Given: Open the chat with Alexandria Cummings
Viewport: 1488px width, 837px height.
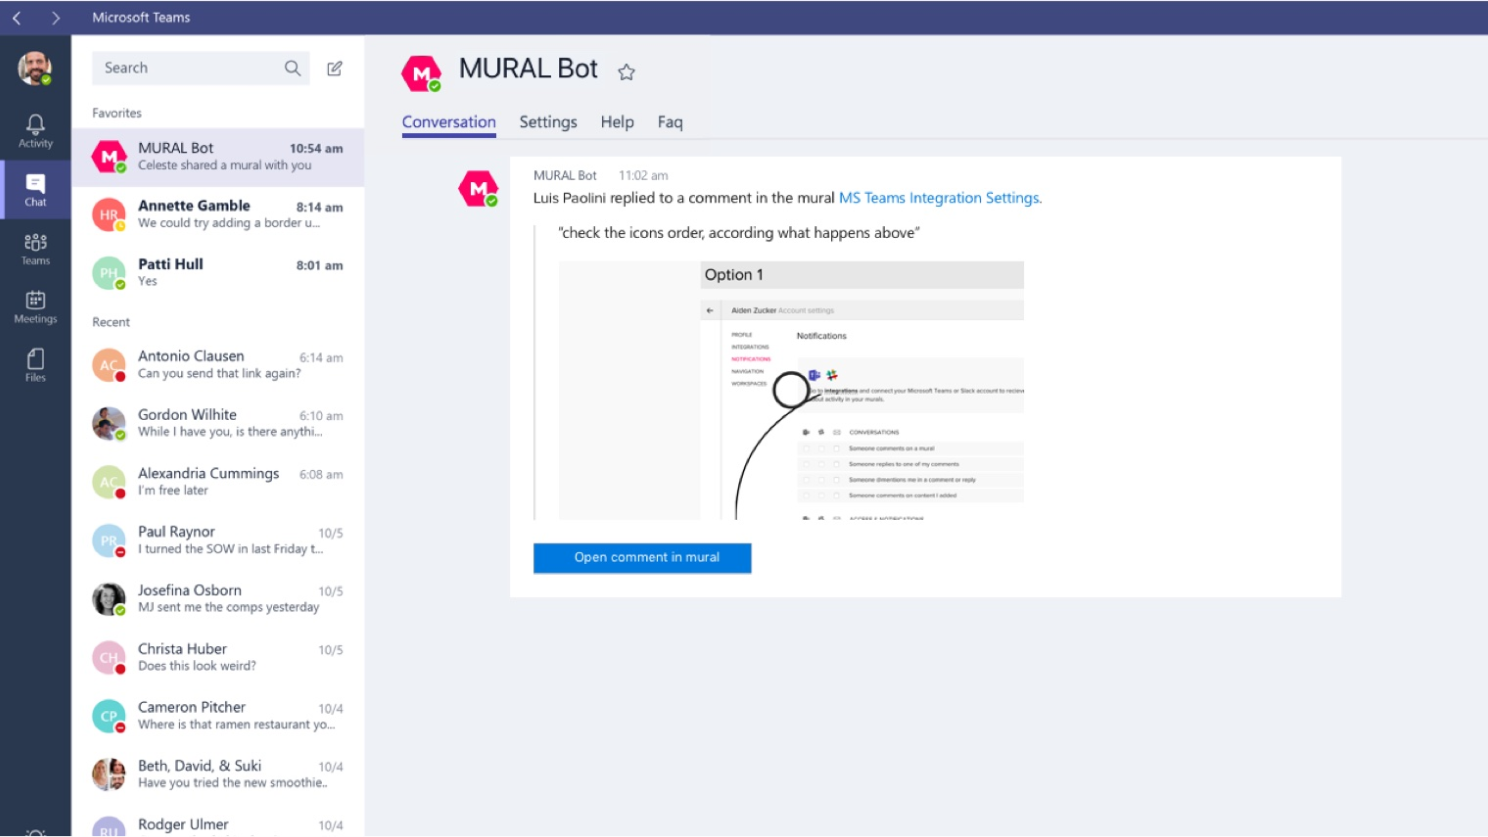Looking at the screenshot, I should (218, 482).
